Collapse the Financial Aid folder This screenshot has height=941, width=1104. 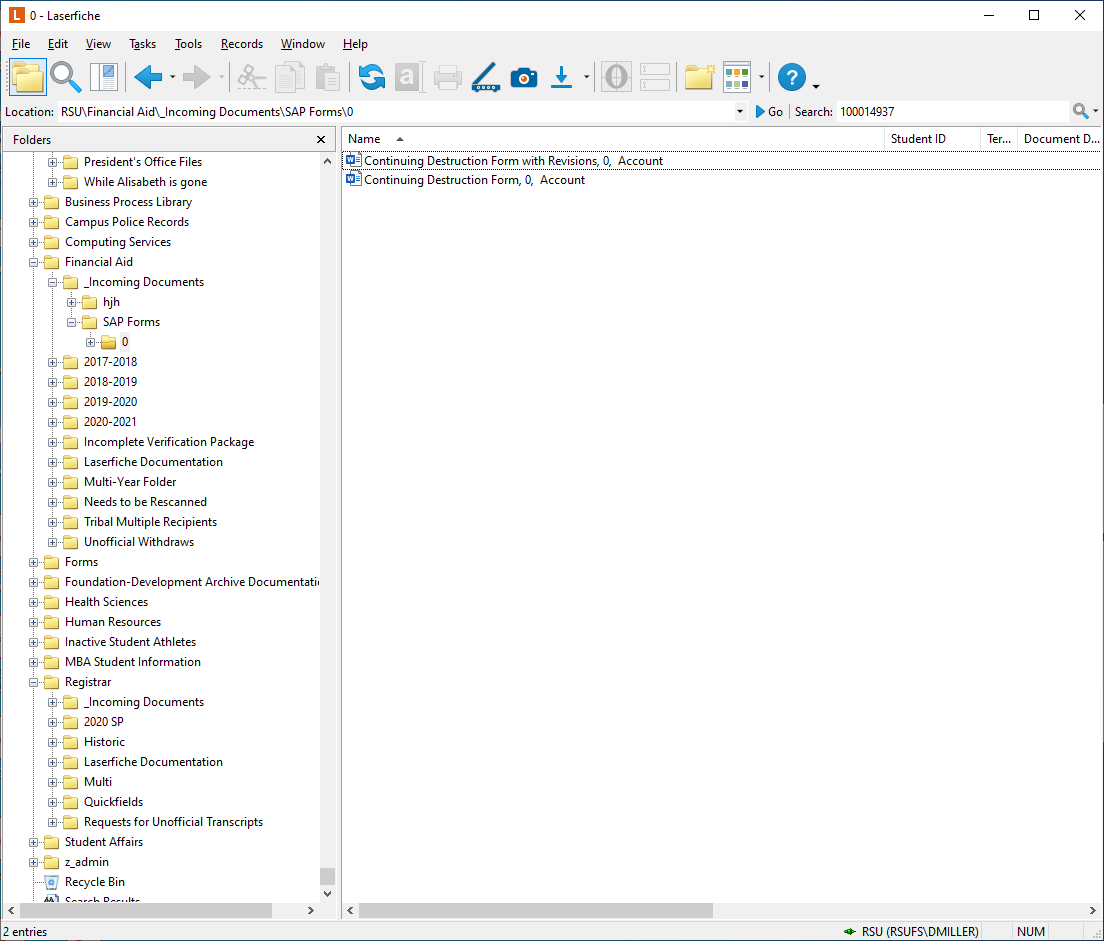tap(33, 262)
